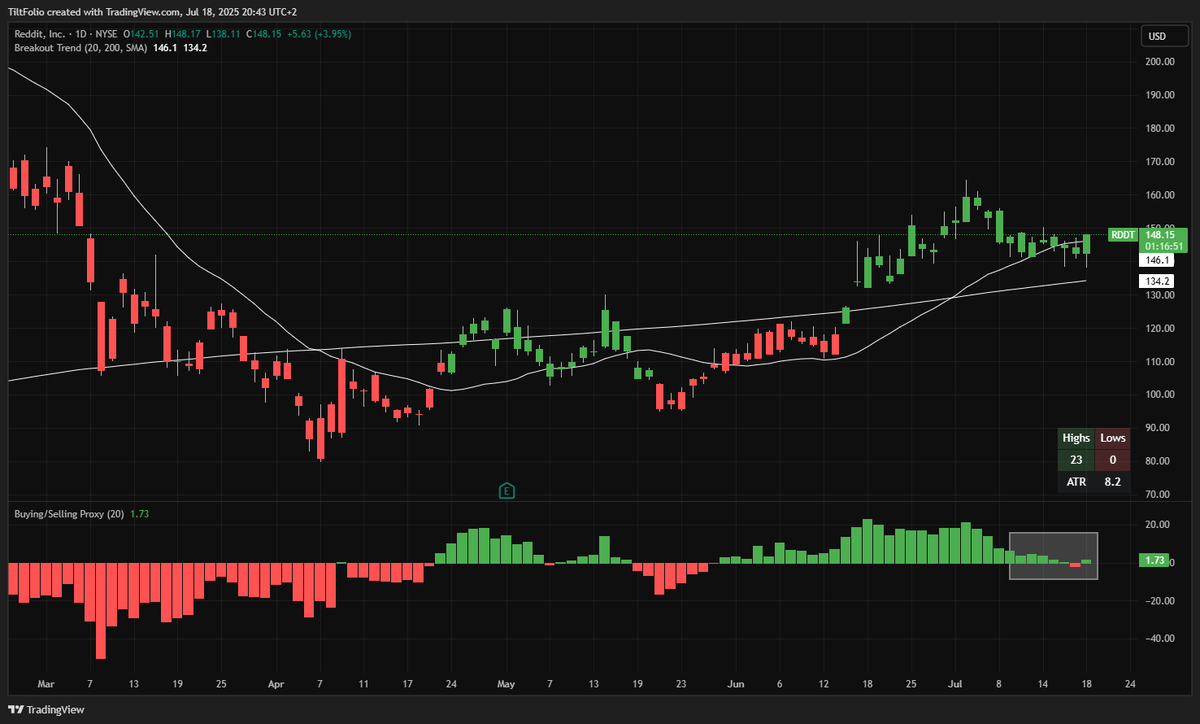The height and width of the screenshot is (724, 1200).
Task: Click the Apr label on the time axis
Action: pyautogui.click(x=277, y=685)
